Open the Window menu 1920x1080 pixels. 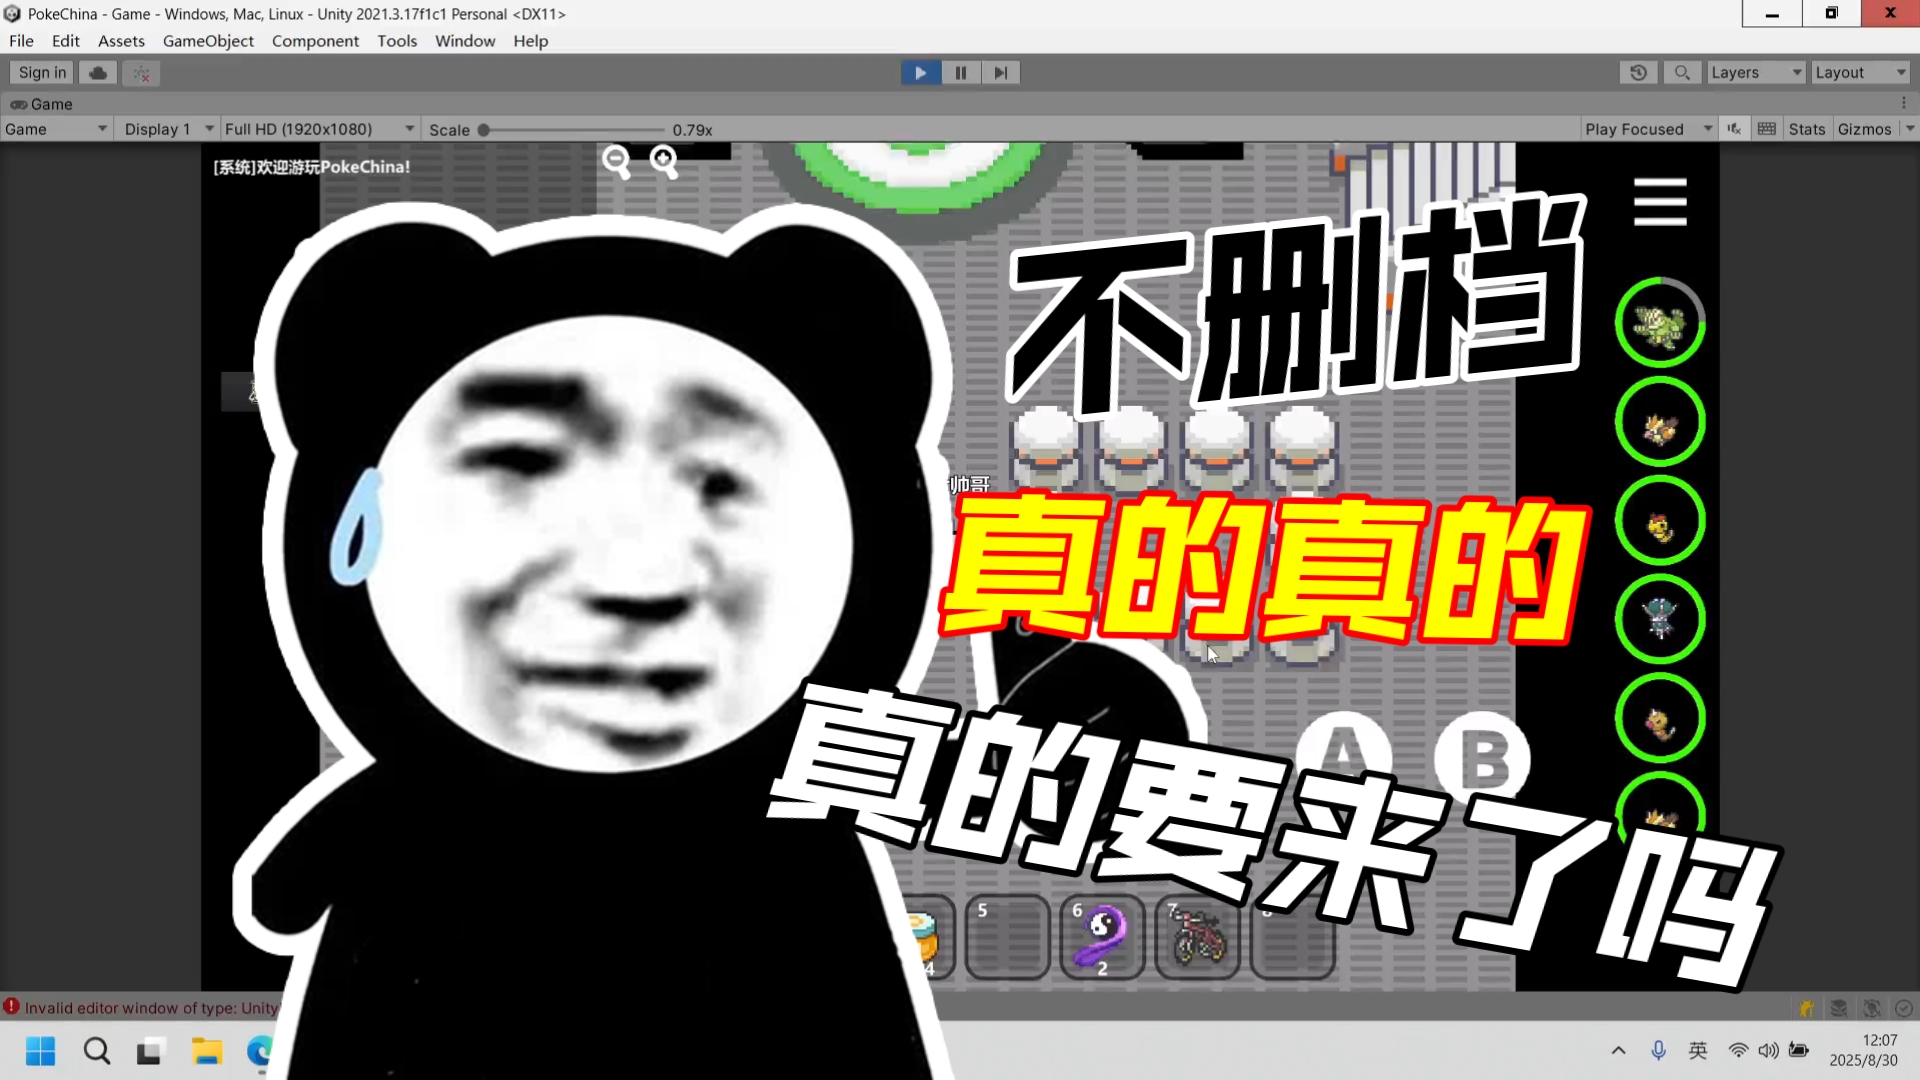coord(465,41)
